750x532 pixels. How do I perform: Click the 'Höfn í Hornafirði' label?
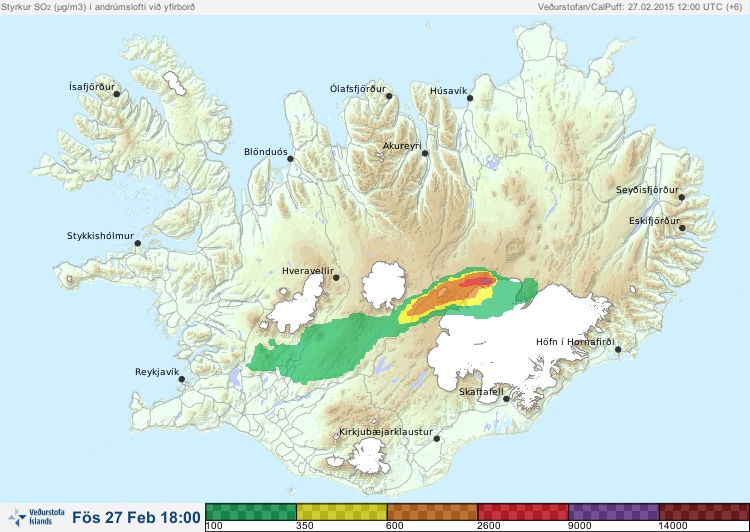pyautogui.click(x=575, y=342)
